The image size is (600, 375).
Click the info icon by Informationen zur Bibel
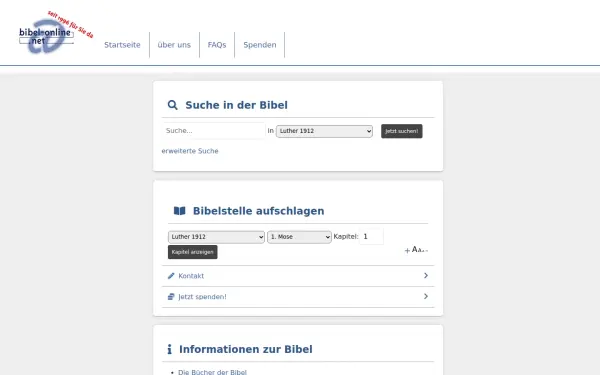pos(170,349)
